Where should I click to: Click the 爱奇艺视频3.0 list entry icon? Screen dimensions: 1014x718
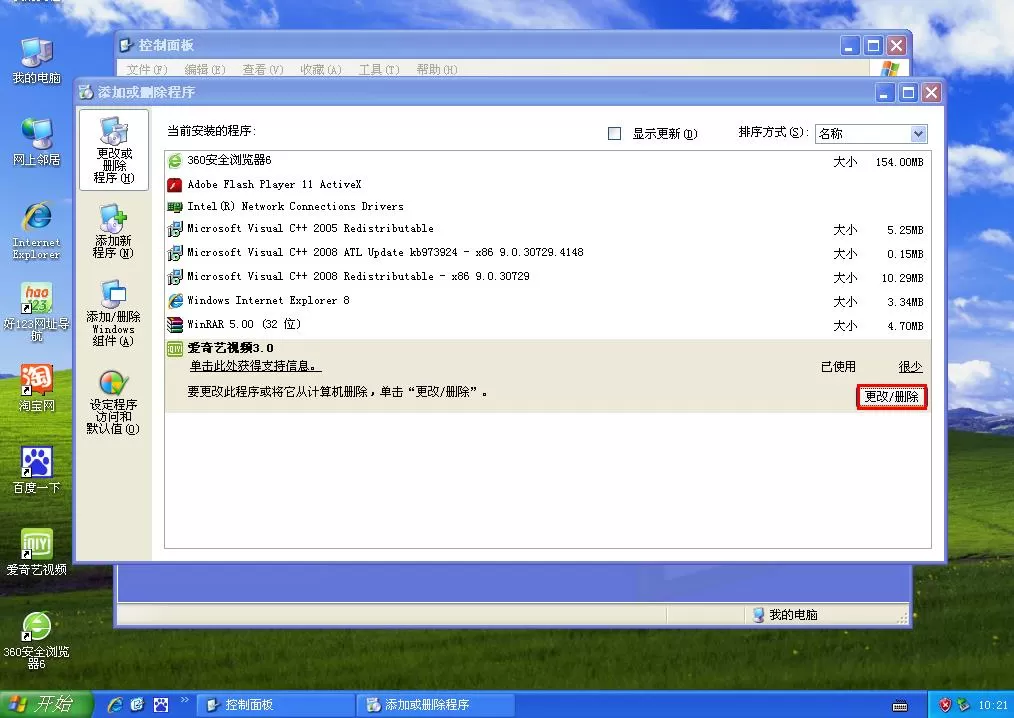(175, 349)
